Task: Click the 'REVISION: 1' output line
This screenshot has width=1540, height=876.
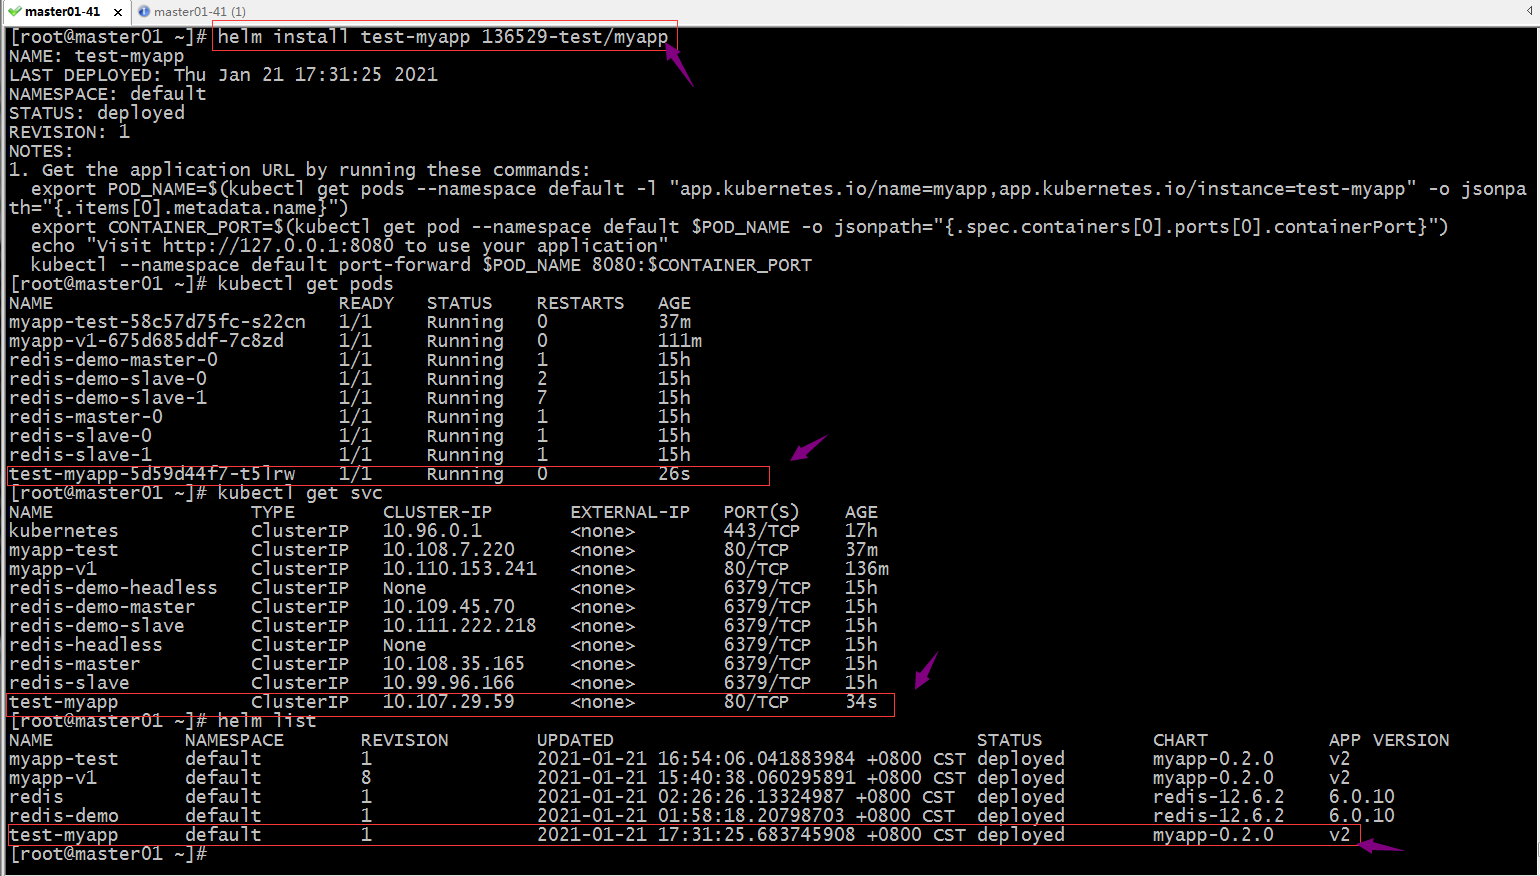Action: [x=69, y=132]
